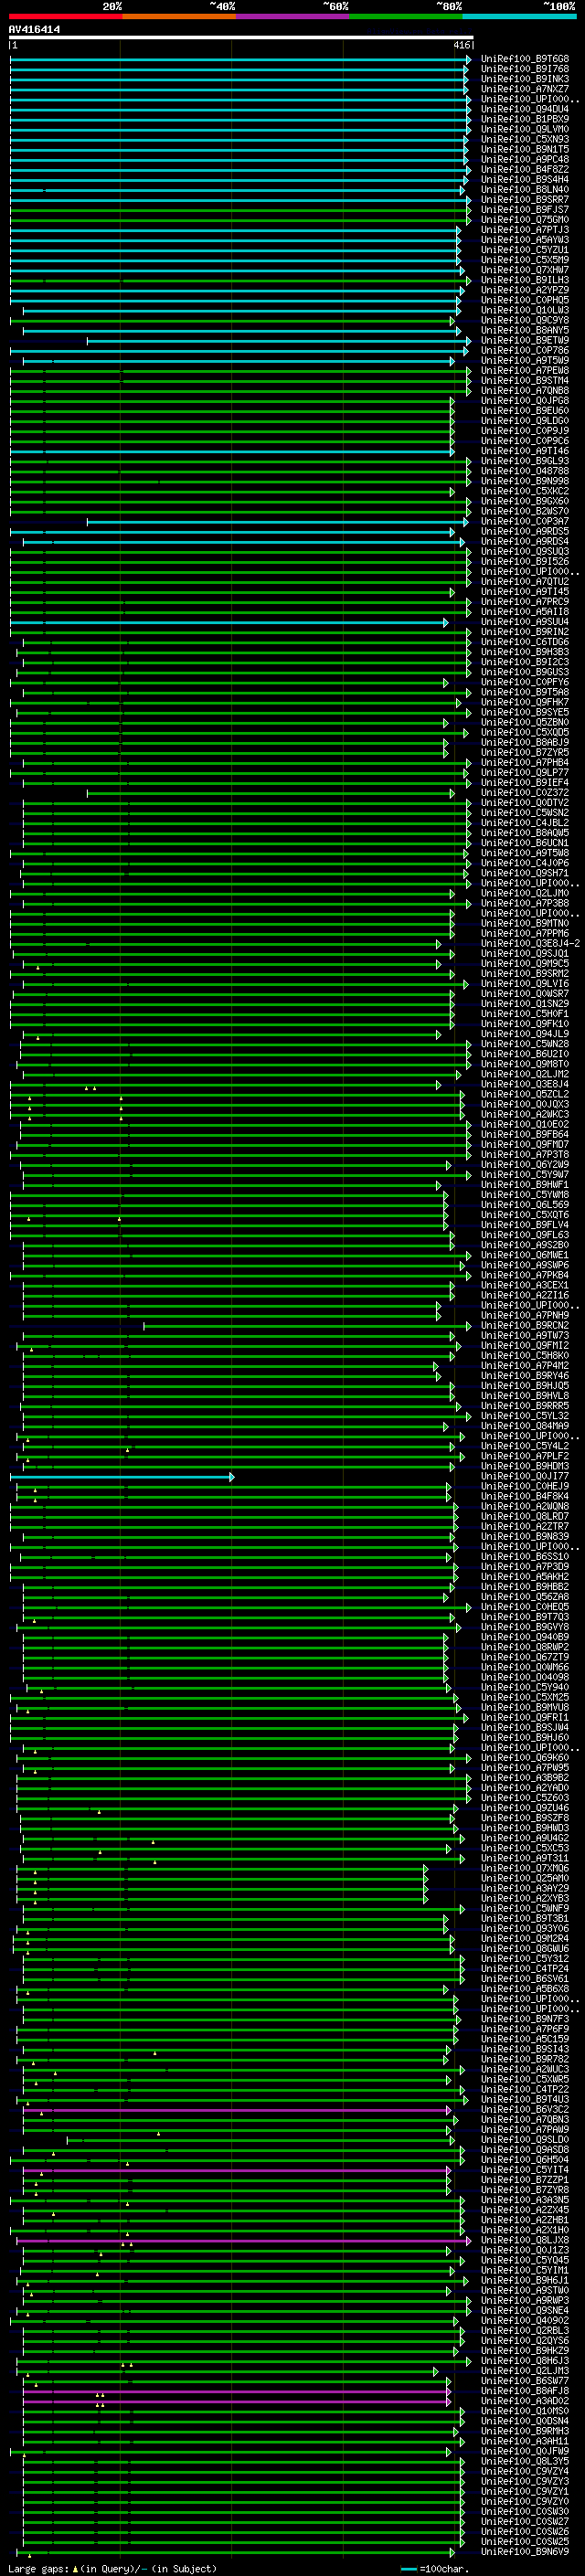Click the red ~20% identity legend segment
Viewport: 585px width, 2576px height.
point(65,16)
